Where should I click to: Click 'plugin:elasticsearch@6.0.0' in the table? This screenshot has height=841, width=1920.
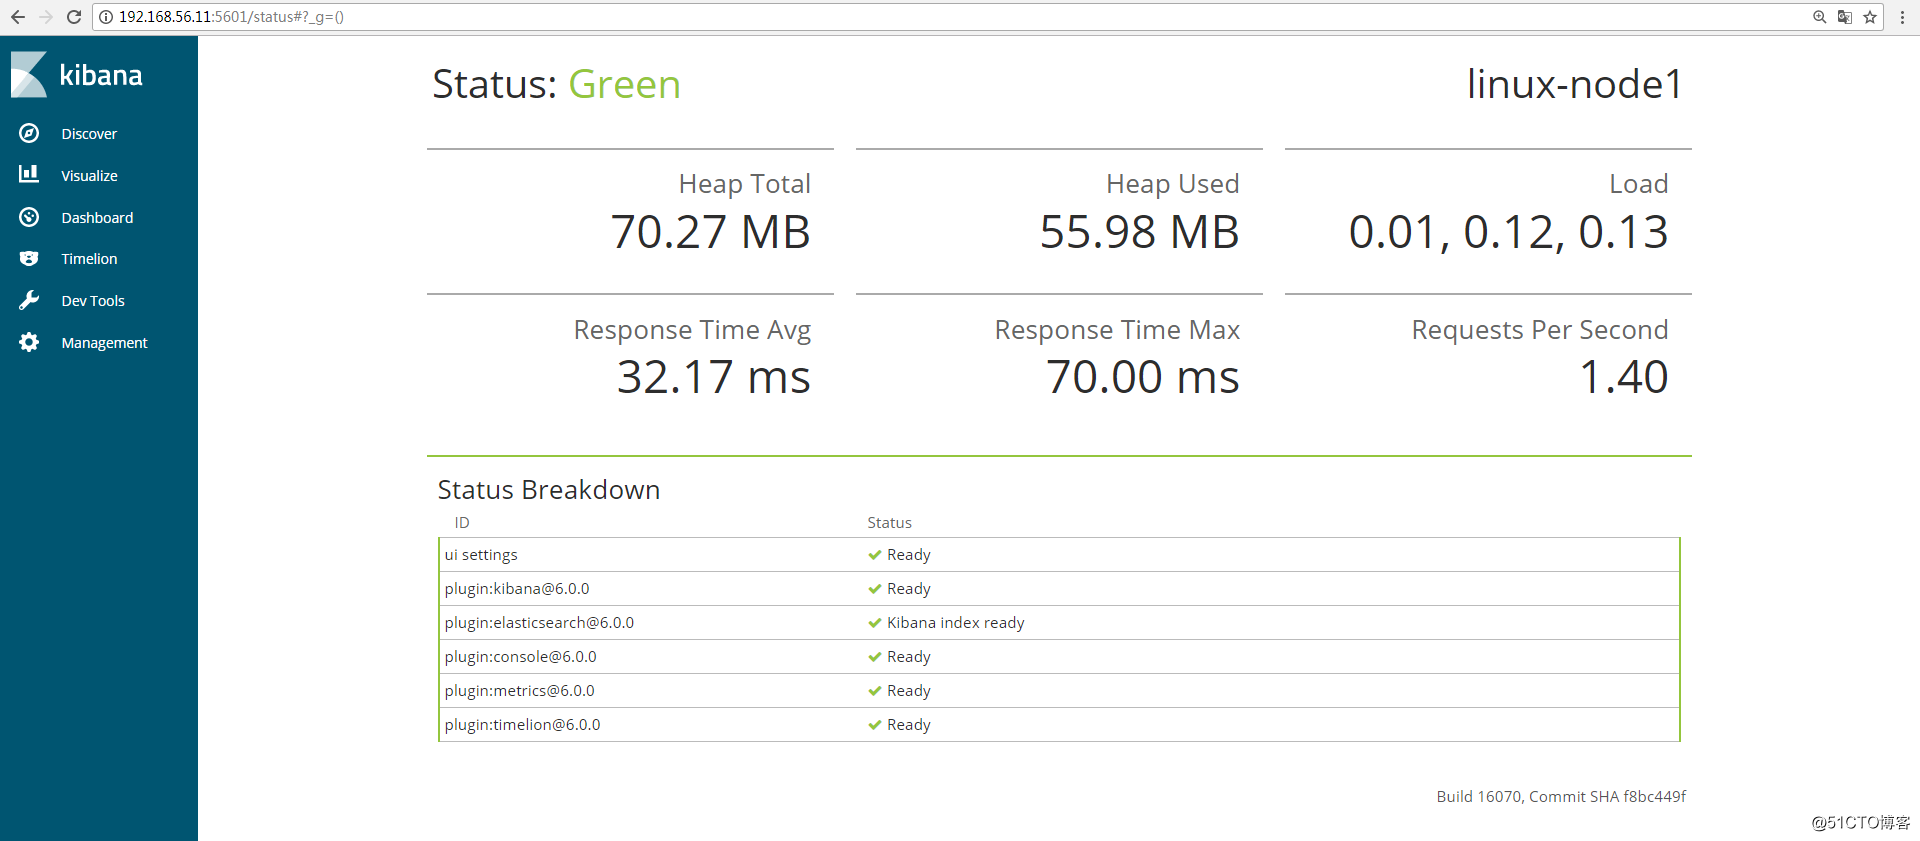coord(539,623)
